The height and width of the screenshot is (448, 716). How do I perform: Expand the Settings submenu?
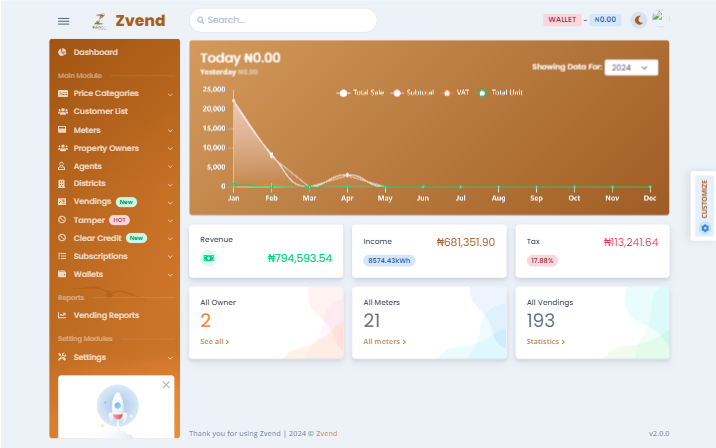[x=170, y=357]
